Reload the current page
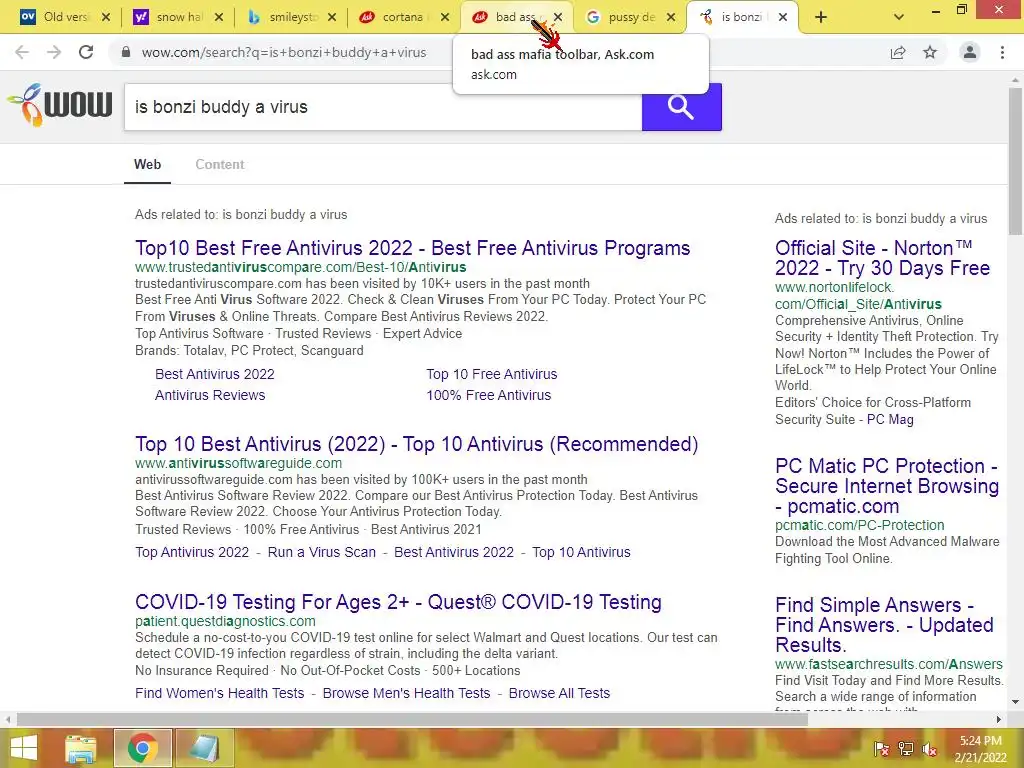 [86, 52]
